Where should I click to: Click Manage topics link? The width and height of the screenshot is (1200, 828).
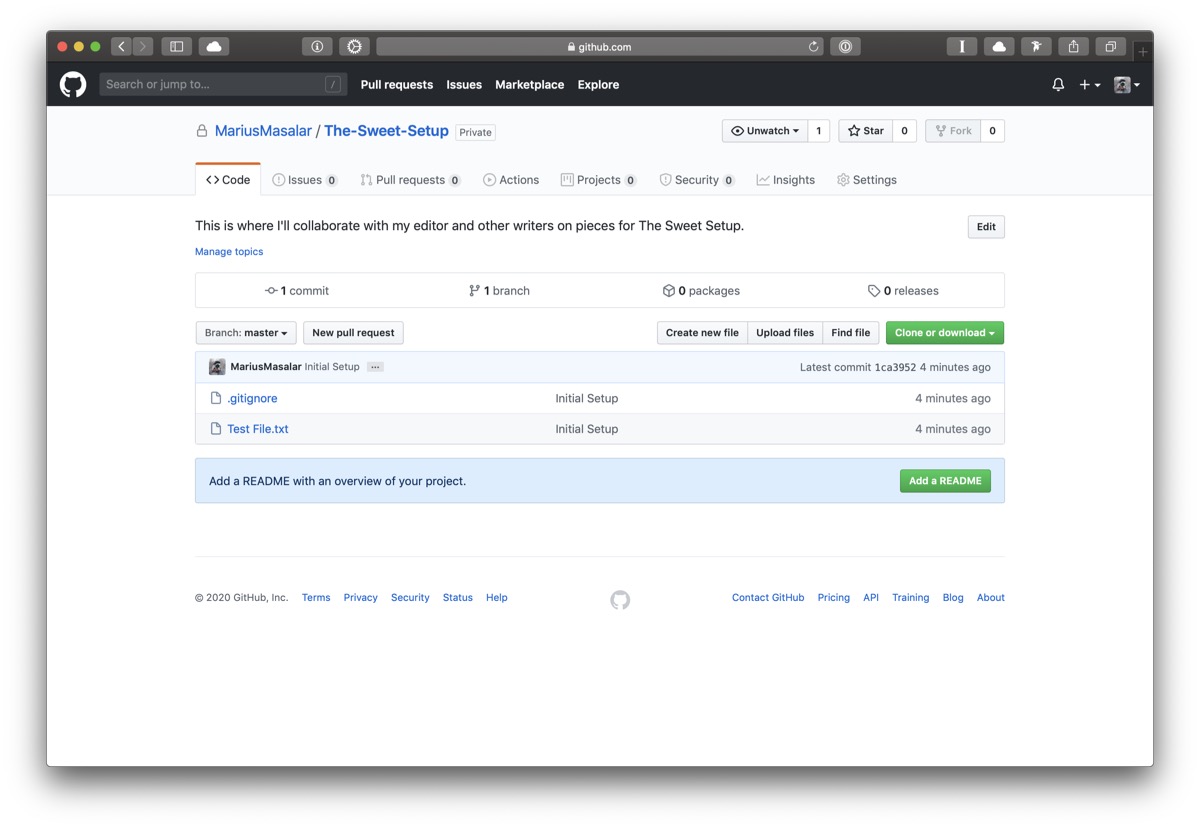229,252
